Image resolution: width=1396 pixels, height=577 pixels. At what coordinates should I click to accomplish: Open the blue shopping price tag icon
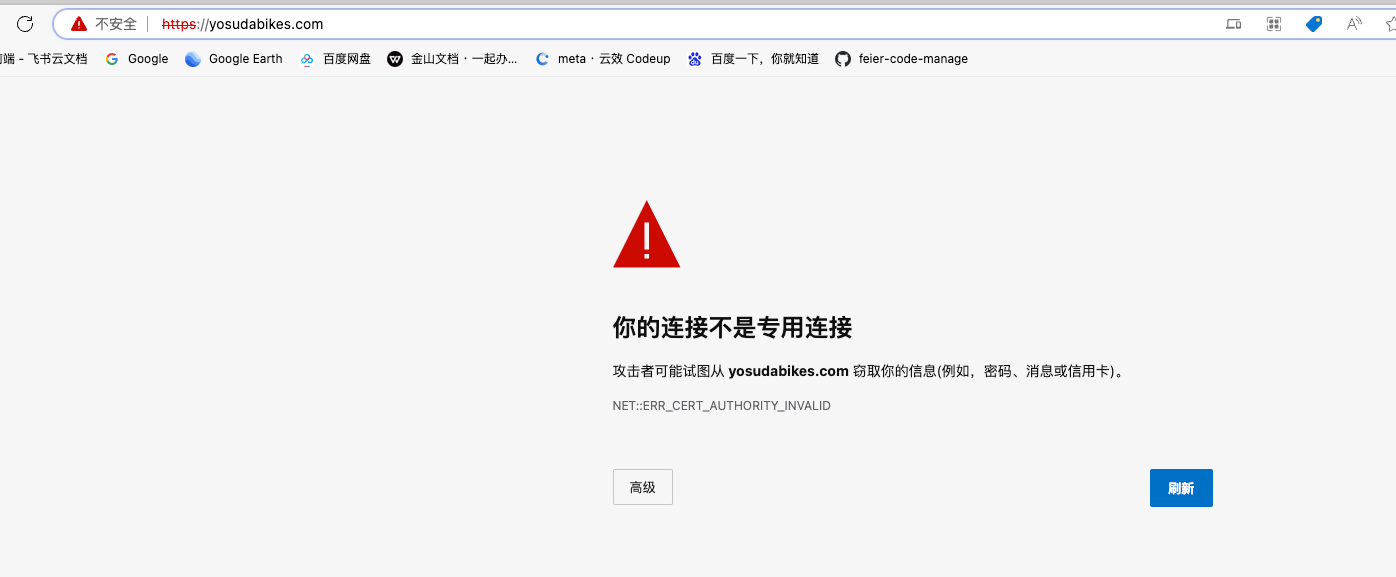[x=1314, y=24]
